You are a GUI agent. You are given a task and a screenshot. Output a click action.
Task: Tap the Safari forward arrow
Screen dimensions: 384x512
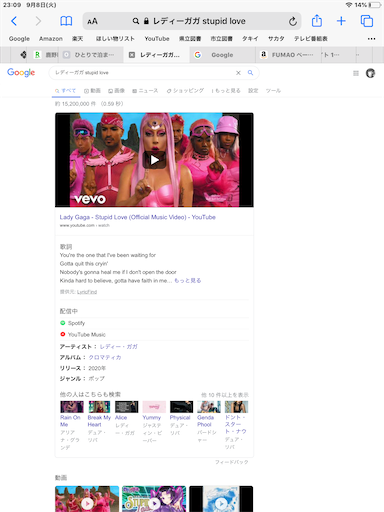pos(38,21)
